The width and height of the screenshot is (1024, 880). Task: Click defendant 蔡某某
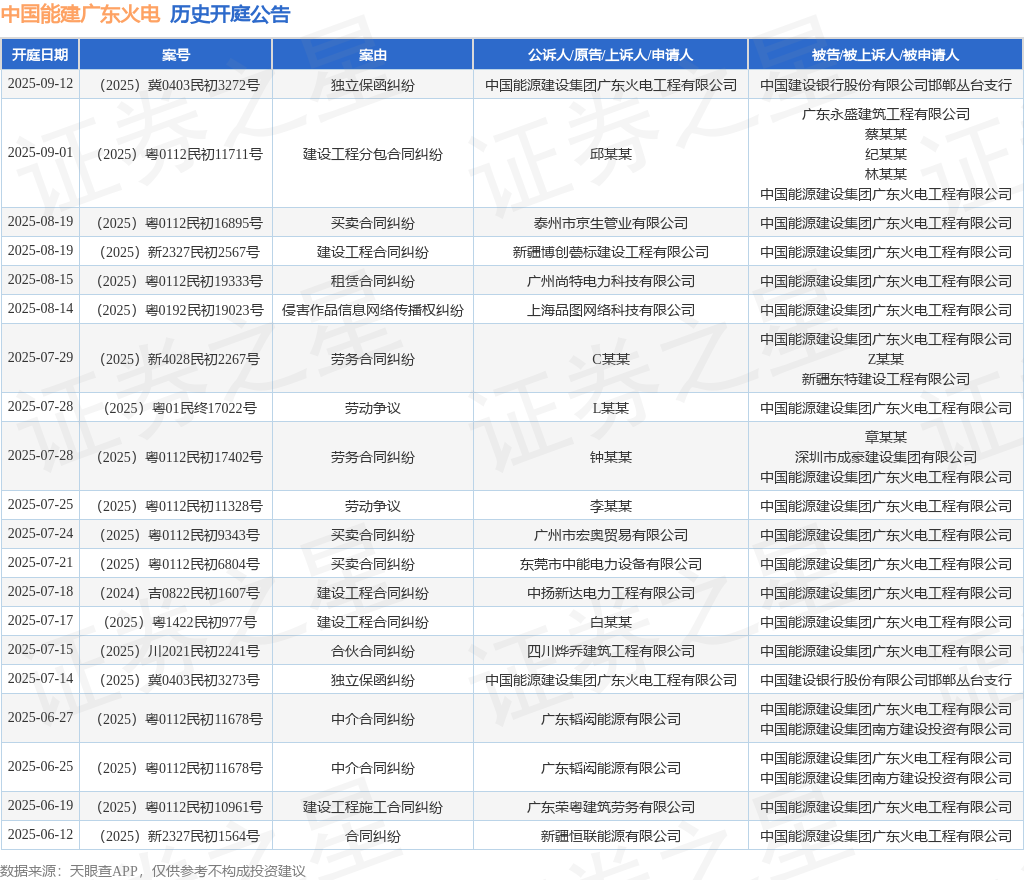click(886, 134)
